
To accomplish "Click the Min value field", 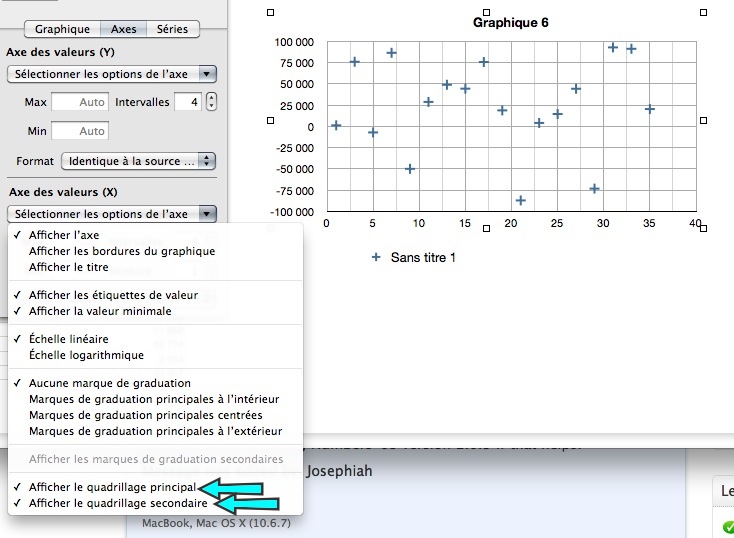I will click(x=80, y=131).
